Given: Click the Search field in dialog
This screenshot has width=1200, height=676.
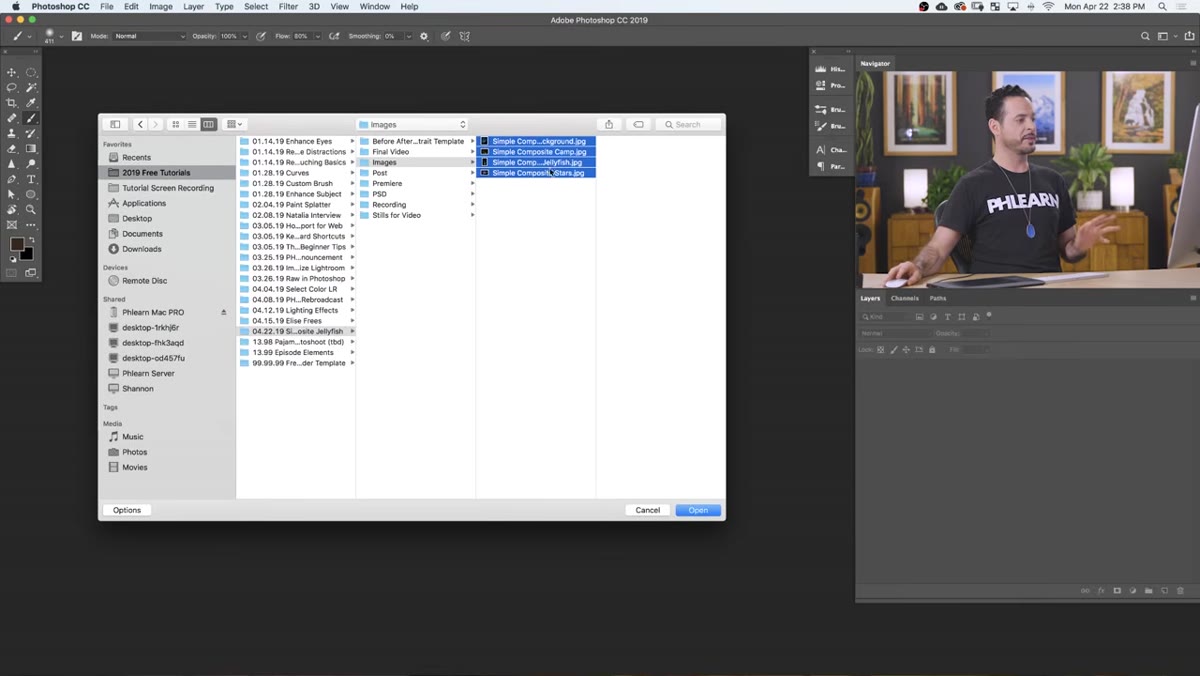Looking at the screenshot, I should (688, 124).
